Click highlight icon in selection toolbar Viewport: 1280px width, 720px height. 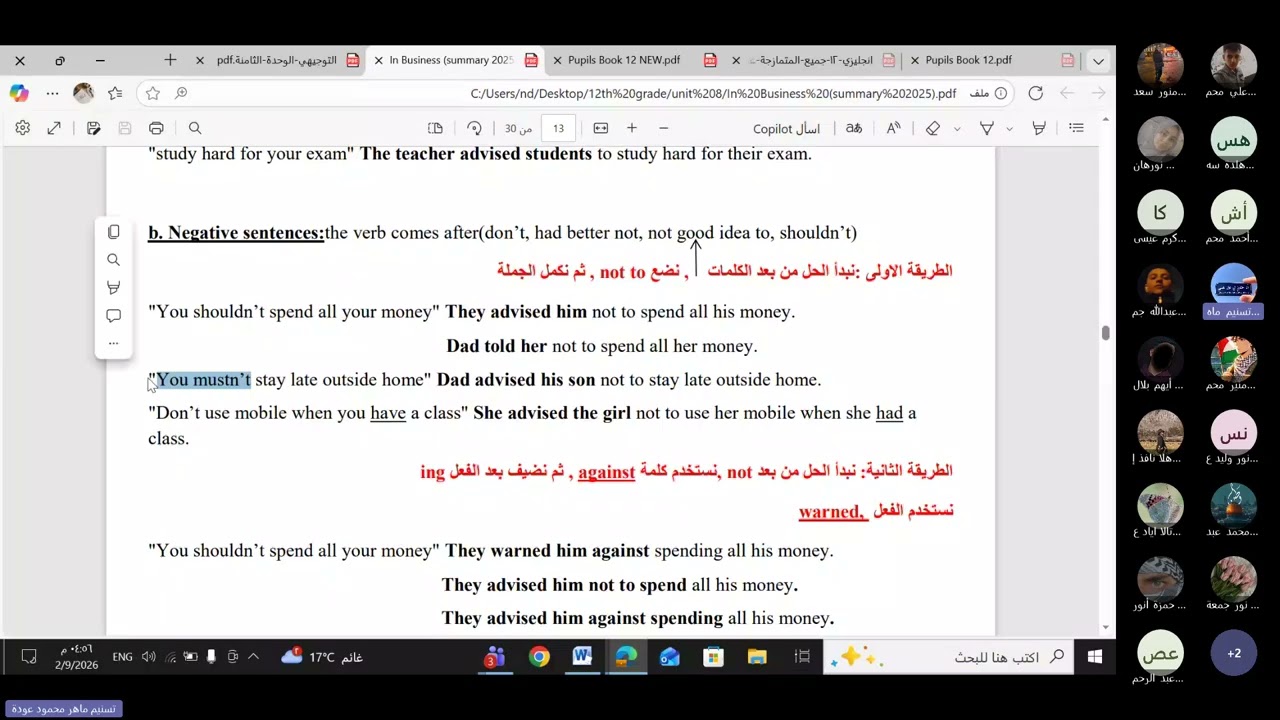(x=113, y=288)
